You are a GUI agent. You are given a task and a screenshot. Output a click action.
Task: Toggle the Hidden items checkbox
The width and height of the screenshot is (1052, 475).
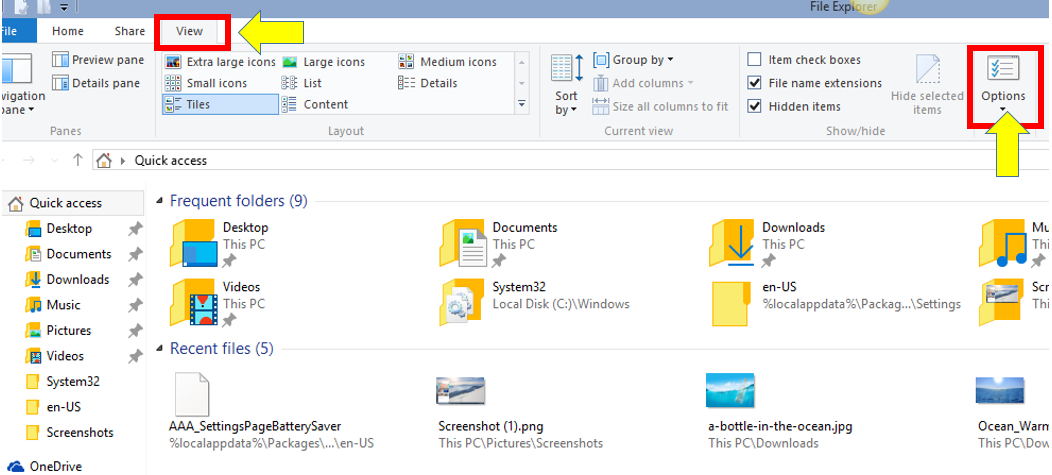coord(755,106)
